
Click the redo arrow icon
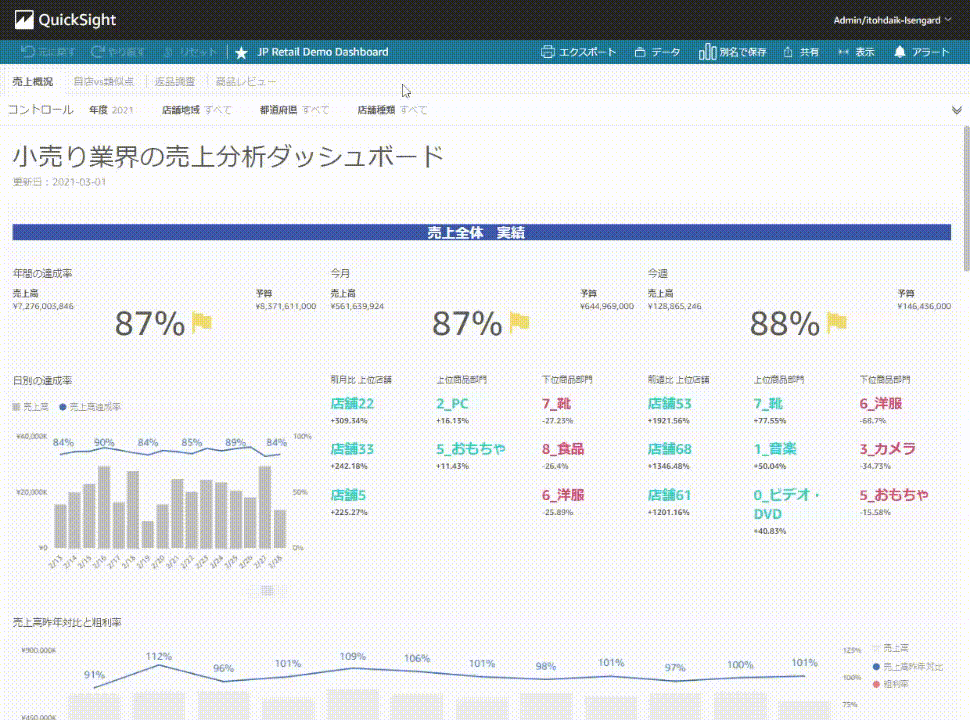tap(97, 52)
